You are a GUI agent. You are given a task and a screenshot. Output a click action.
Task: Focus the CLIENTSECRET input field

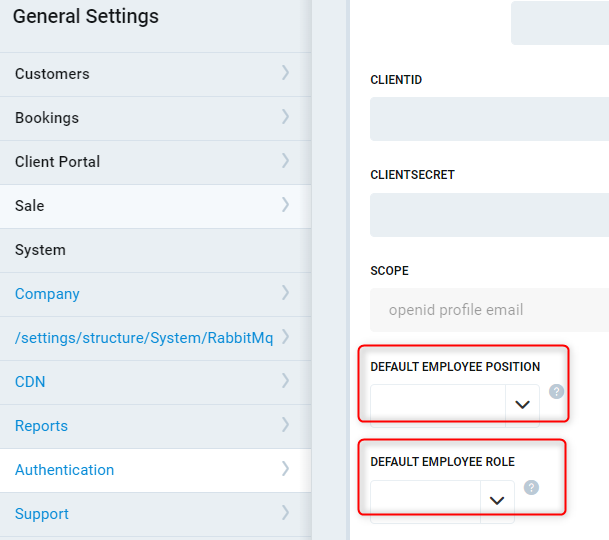[x=489, y=215]
